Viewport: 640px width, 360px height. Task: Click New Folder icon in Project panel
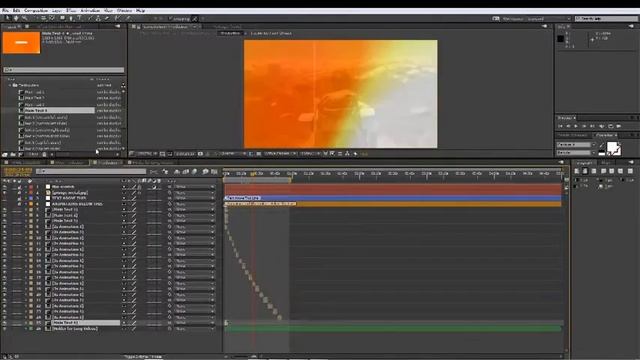coord(13,155)
